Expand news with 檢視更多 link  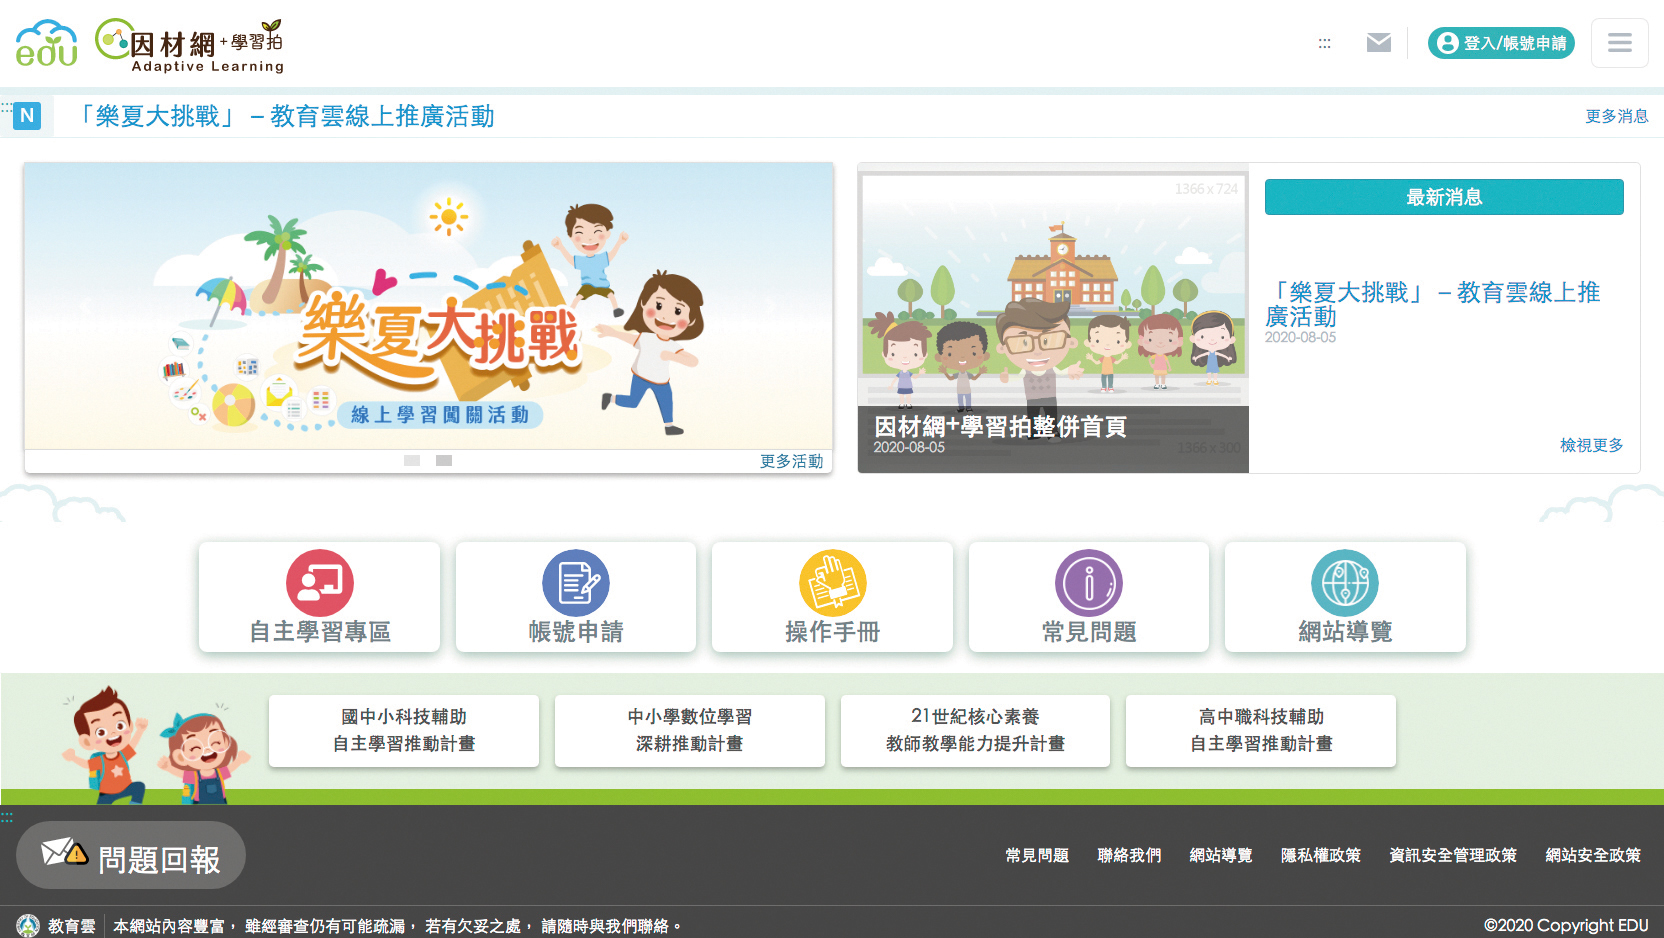coord(1591,445)
